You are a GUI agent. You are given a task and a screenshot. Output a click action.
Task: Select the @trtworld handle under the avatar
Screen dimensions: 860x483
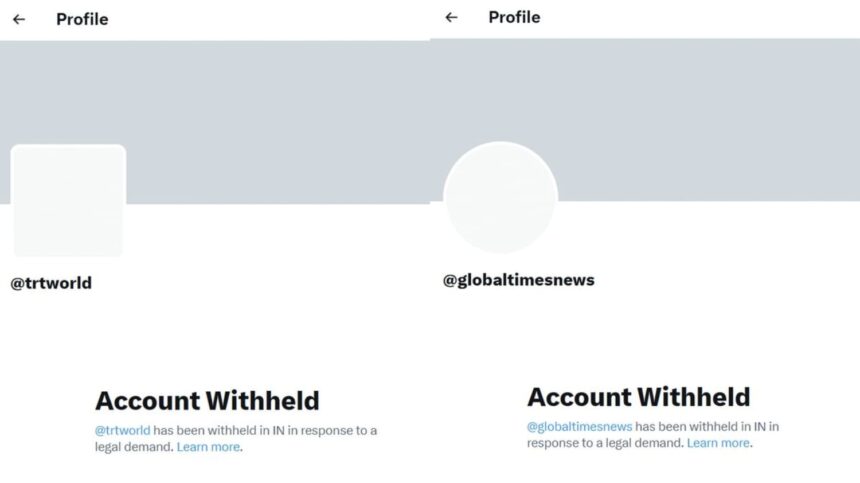[x=51, y=283]
